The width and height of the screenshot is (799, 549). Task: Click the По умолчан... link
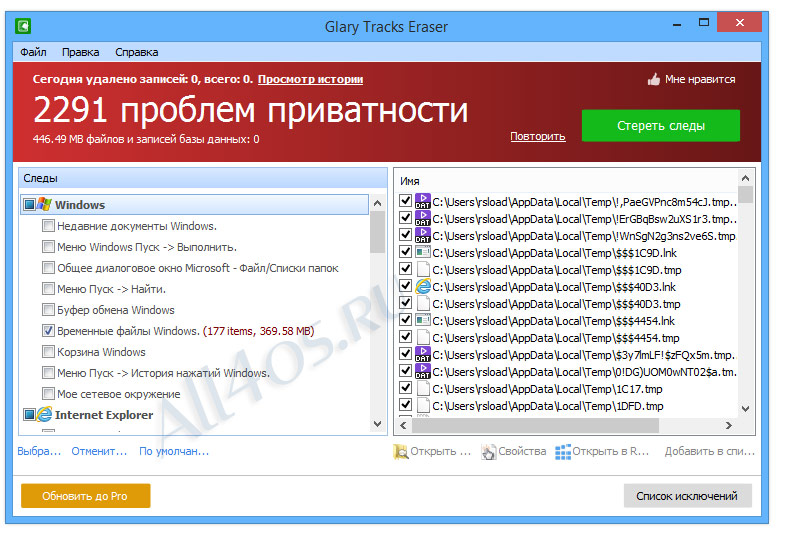click(x=174, y=451)
